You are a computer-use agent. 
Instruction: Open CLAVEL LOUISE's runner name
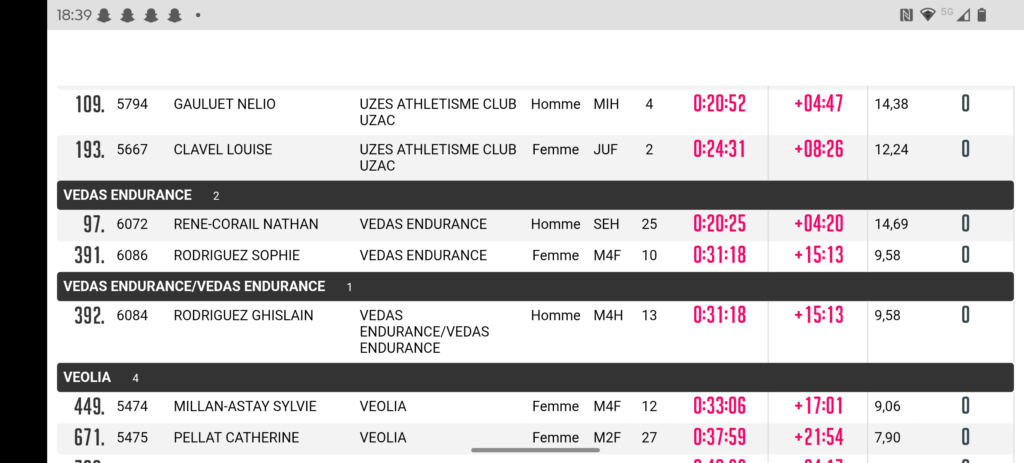pyautogui.click(x=223, y=150)
